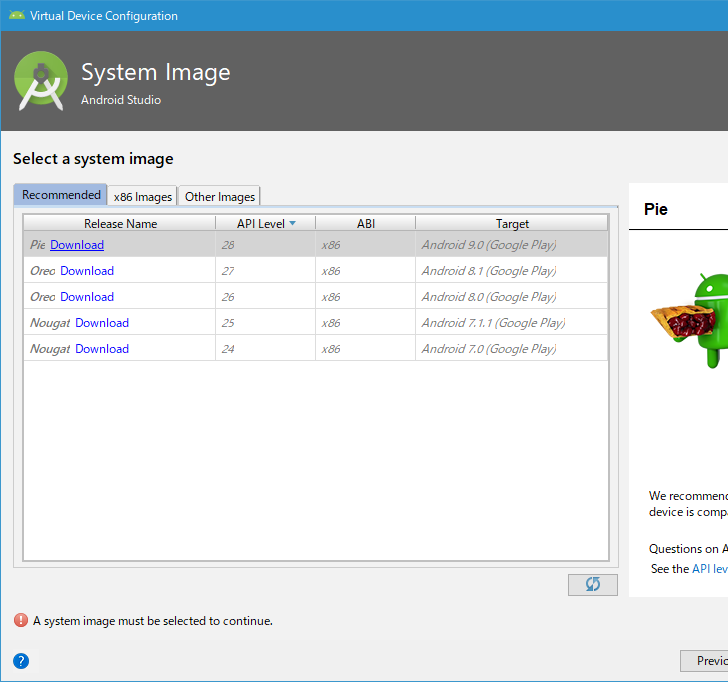
Task: Click the small Android icon in title bar
Action: [x=16, y=15]
